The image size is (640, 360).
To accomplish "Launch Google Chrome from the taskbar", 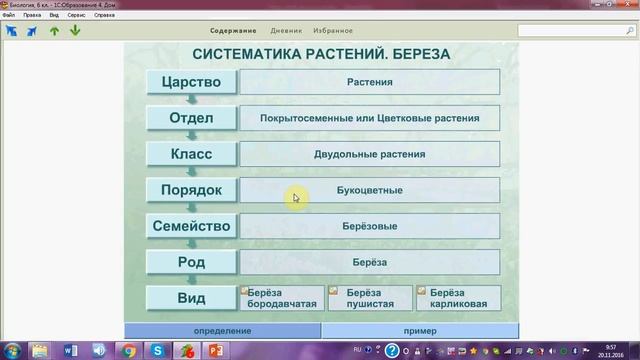I will 128,351.
